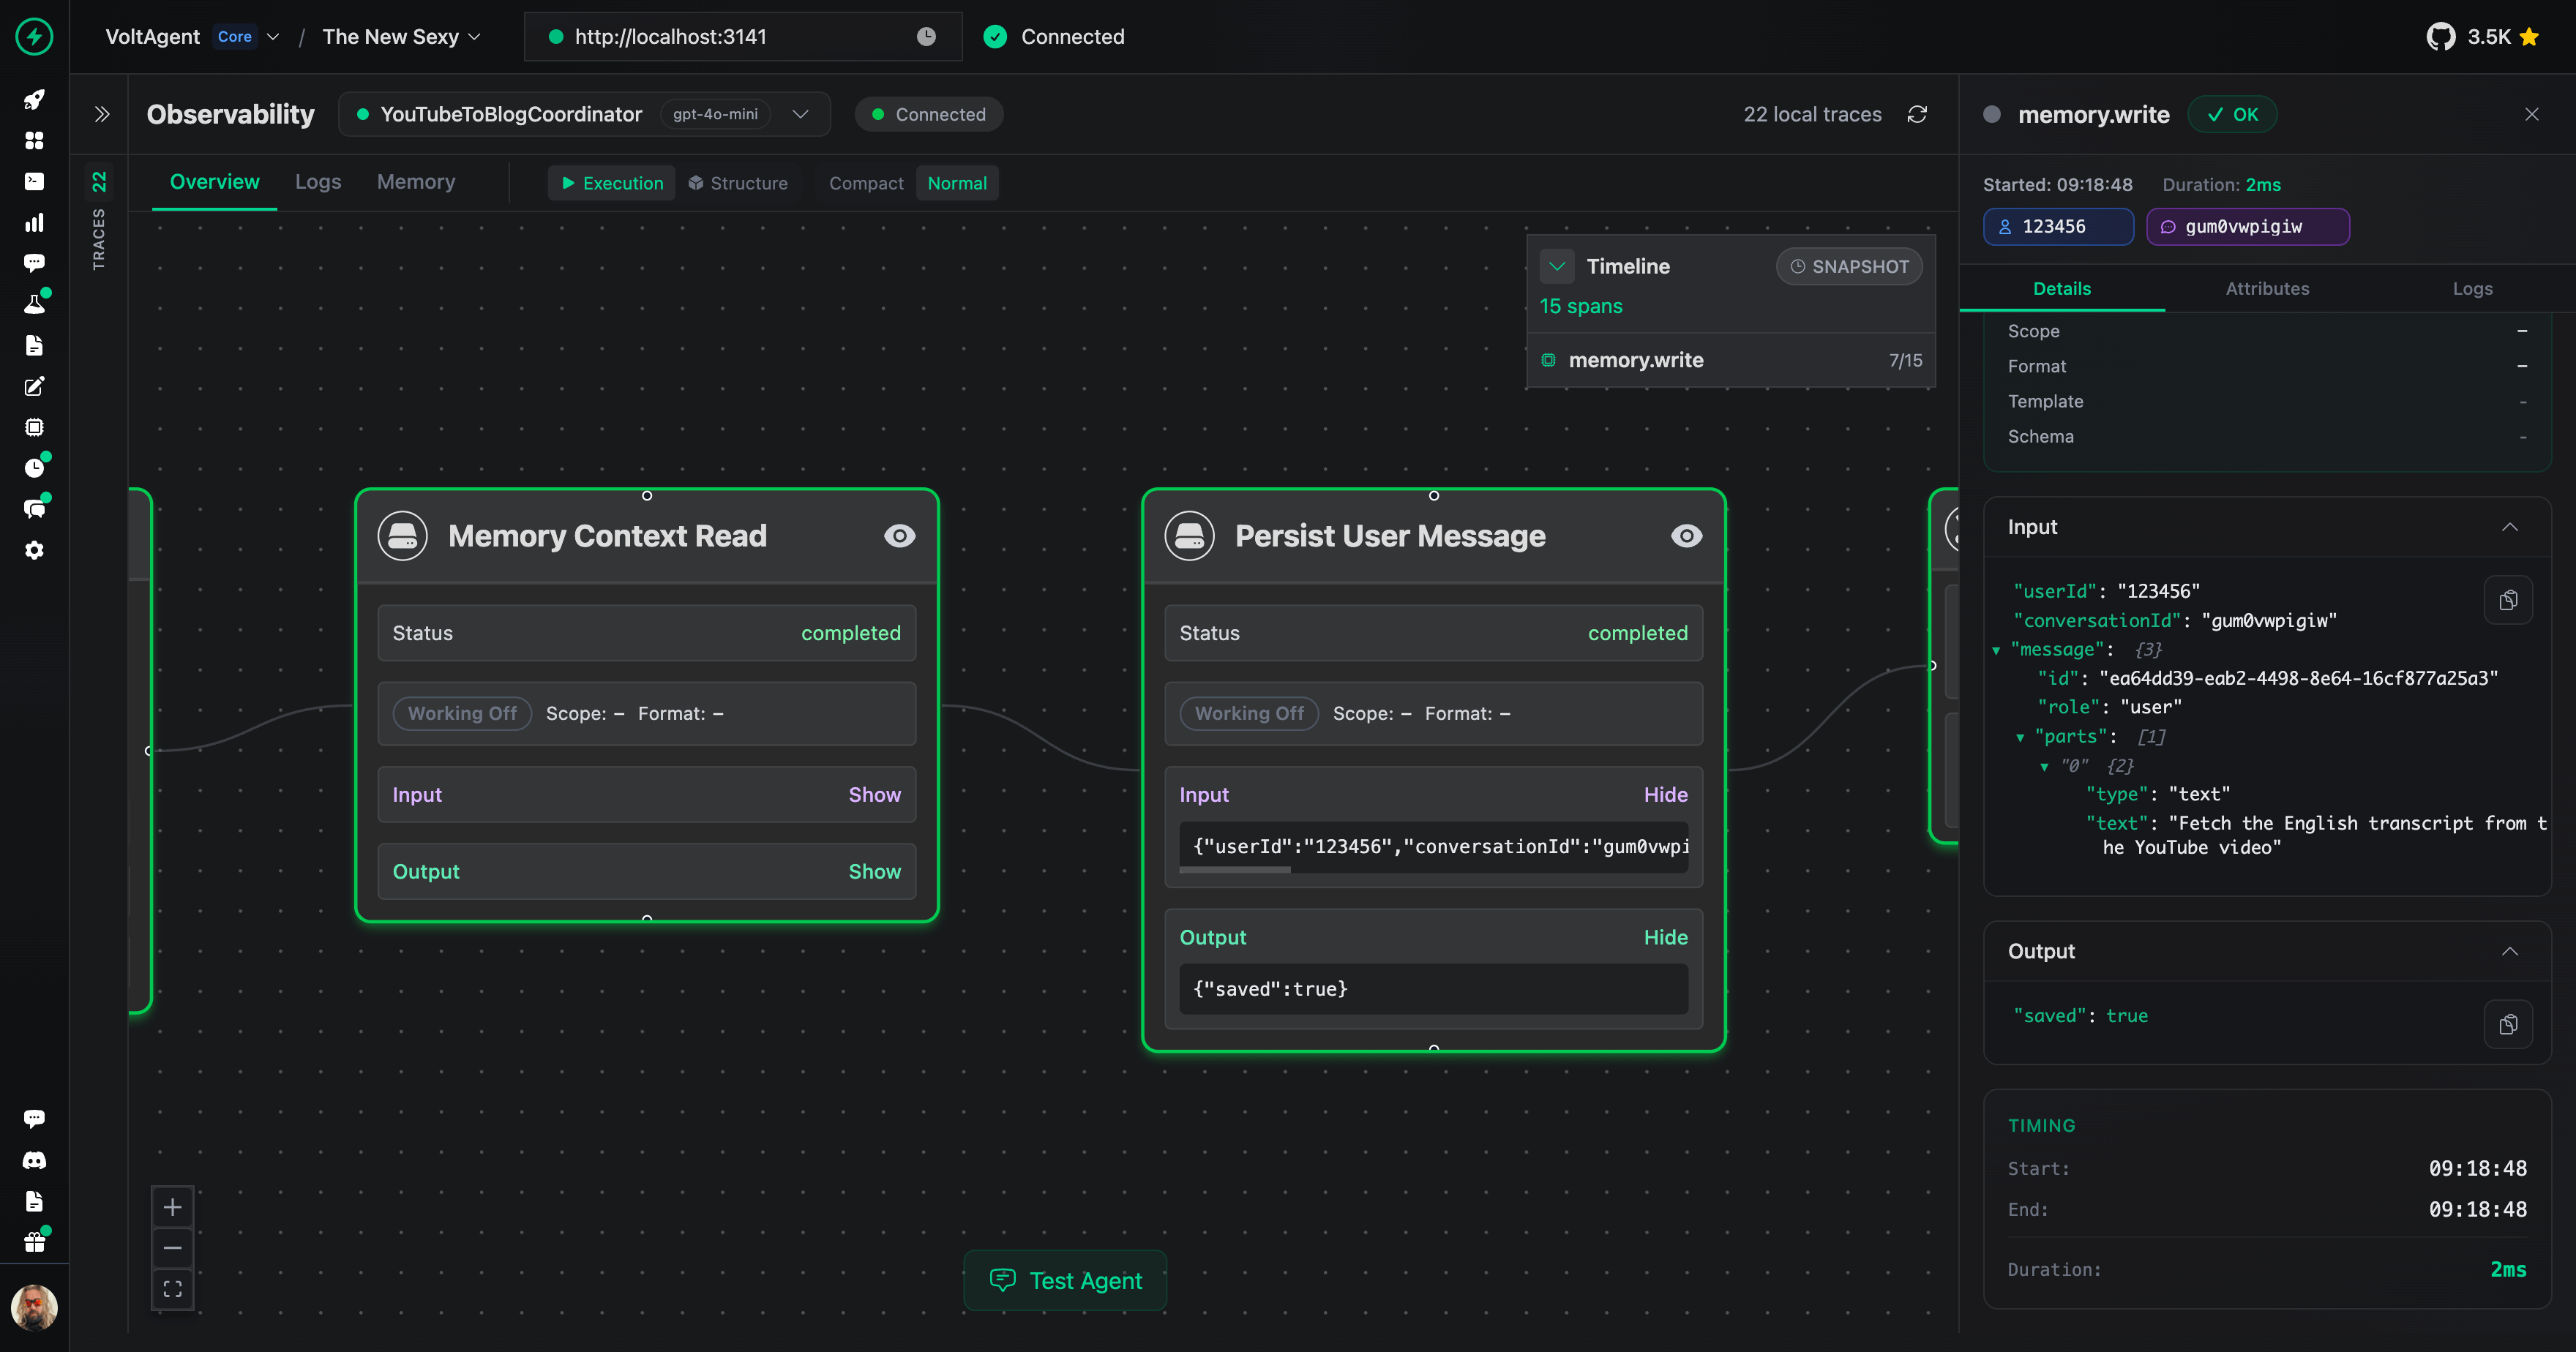The width and height of the screenshot is (2576, 1352).
Task: Show Input of Memory Context Read
Action: tap(874, 794)
